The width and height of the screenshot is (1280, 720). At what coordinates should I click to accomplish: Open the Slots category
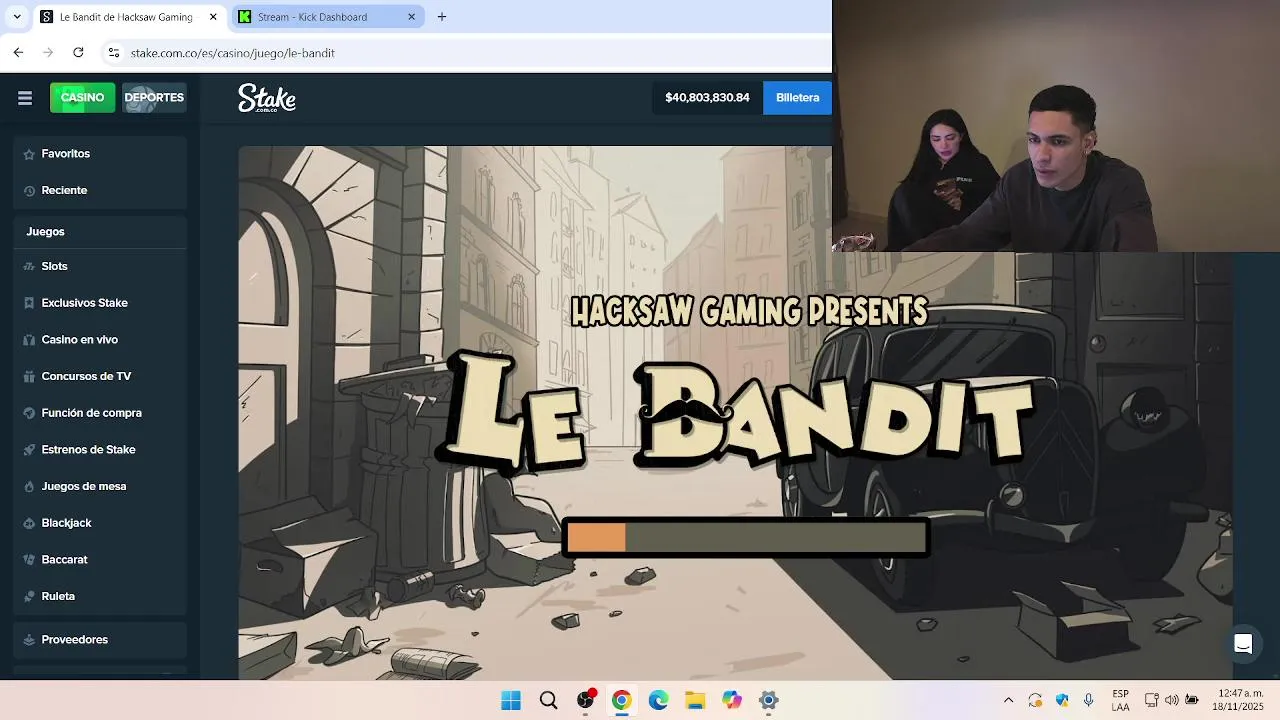(54, 267)
